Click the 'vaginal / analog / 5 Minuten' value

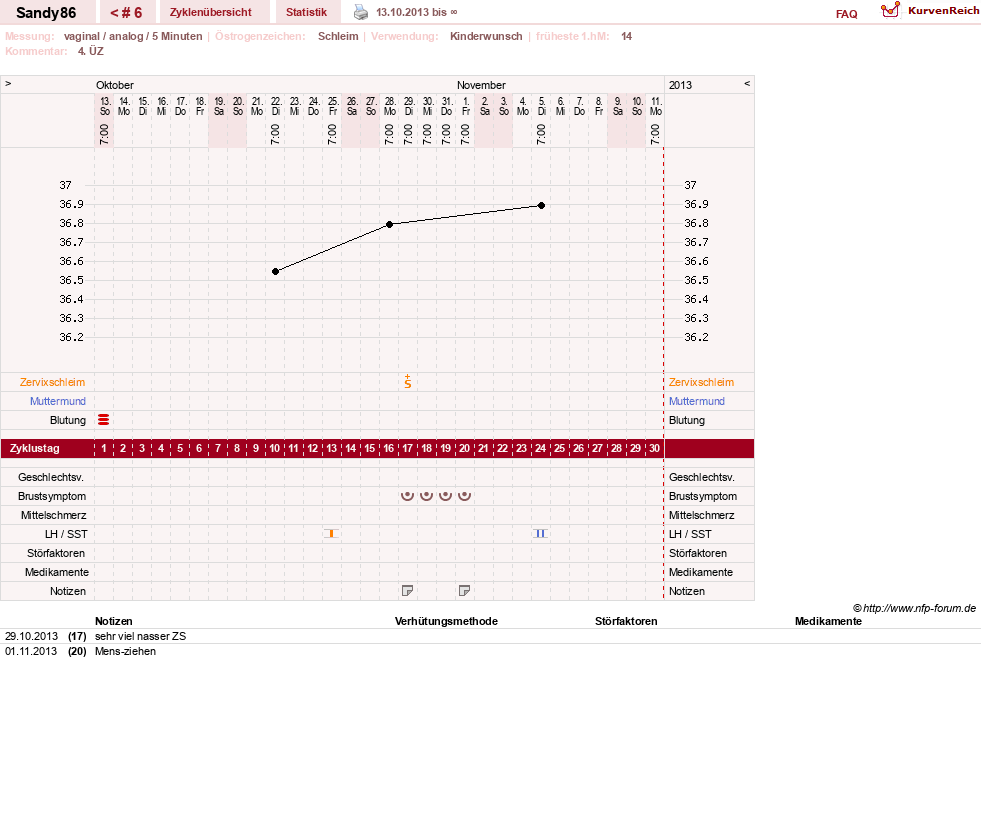pos(133,36)
